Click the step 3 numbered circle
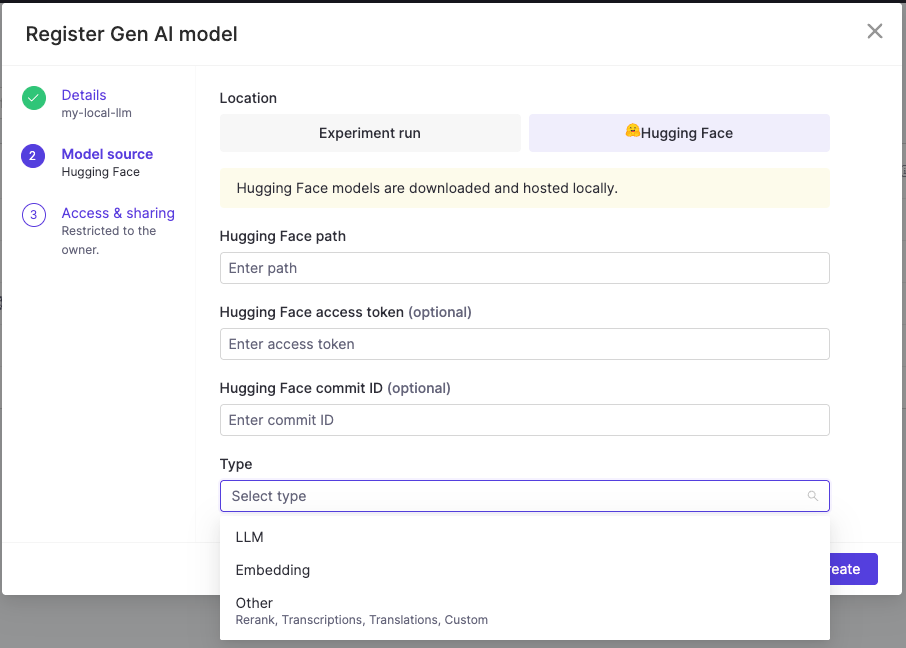The width and height of the screenshot is (906, 648). coord(33,216)
